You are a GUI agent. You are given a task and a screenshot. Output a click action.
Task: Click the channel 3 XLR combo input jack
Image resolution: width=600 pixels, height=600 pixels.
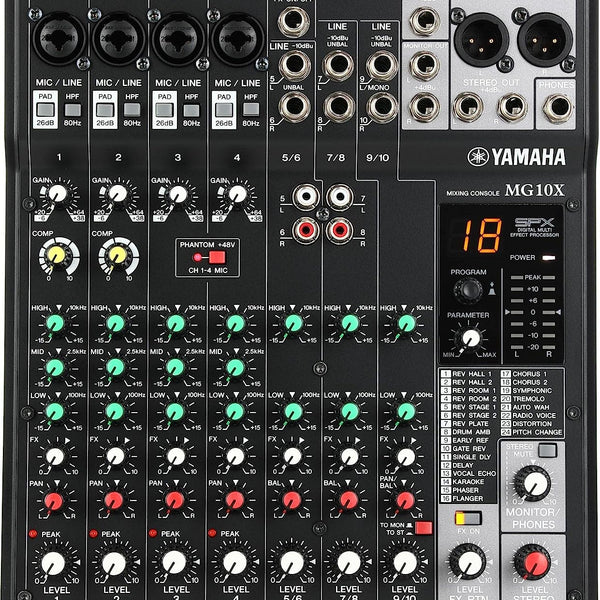pos(178,39)
